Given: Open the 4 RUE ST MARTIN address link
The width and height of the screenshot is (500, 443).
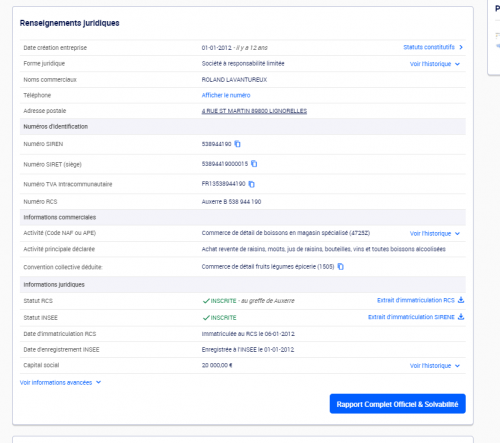Looking at the screenshot, I should (254, 111).
